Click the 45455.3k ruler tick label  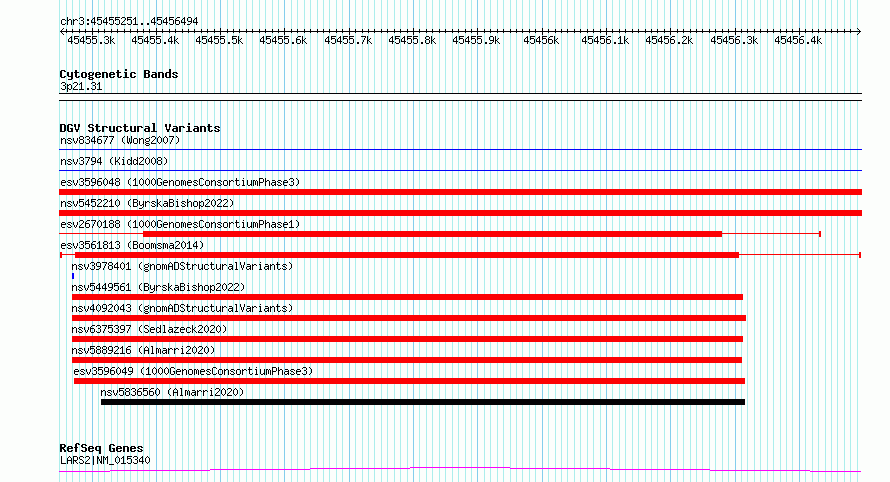[x=91, y=40]
